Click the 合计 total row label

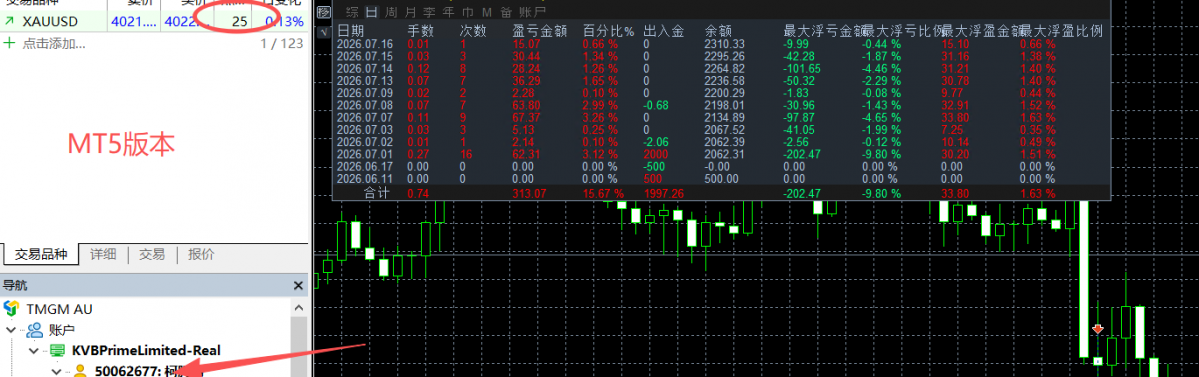click(376, 193)
